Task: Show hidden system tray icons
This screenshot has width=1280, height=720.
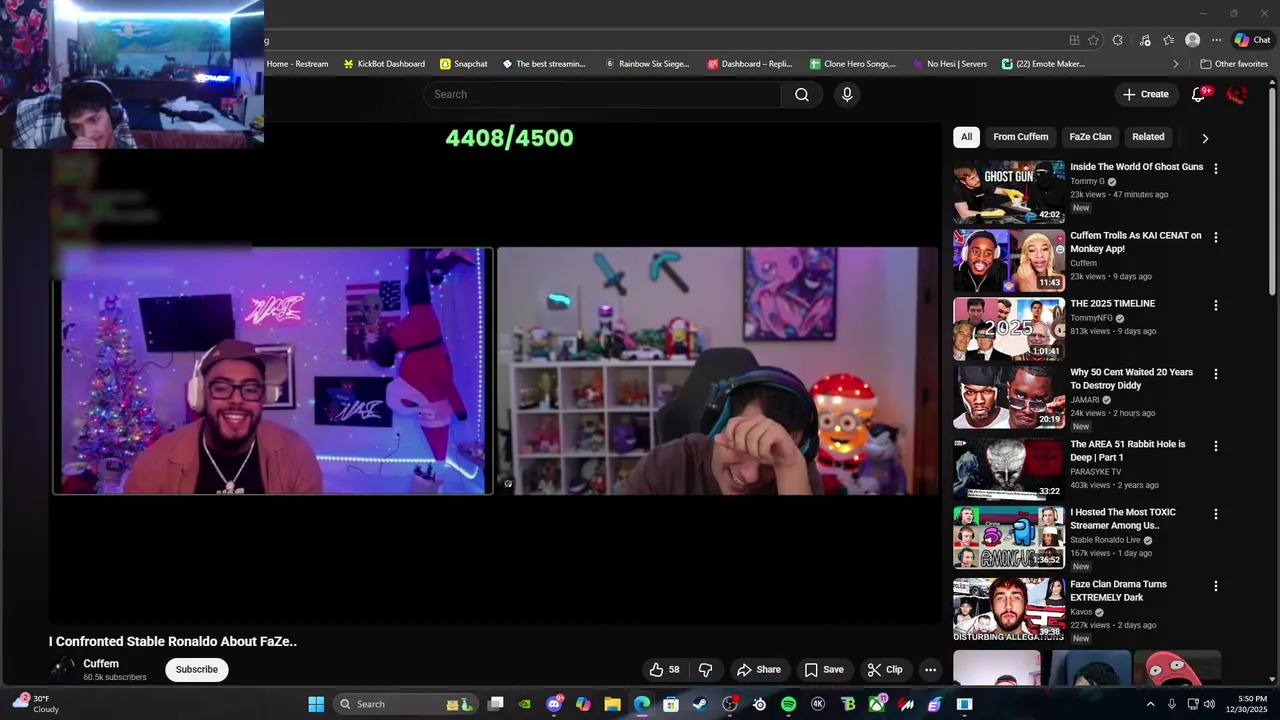Action: click(x=1150, y=704)
